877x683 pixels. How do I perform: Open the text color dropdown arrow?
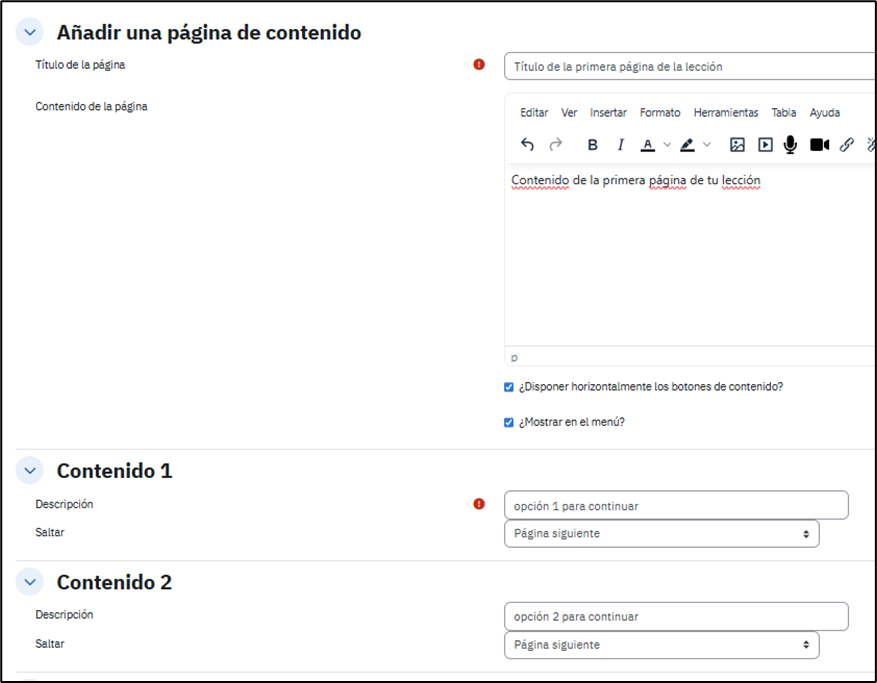[667, 145]
